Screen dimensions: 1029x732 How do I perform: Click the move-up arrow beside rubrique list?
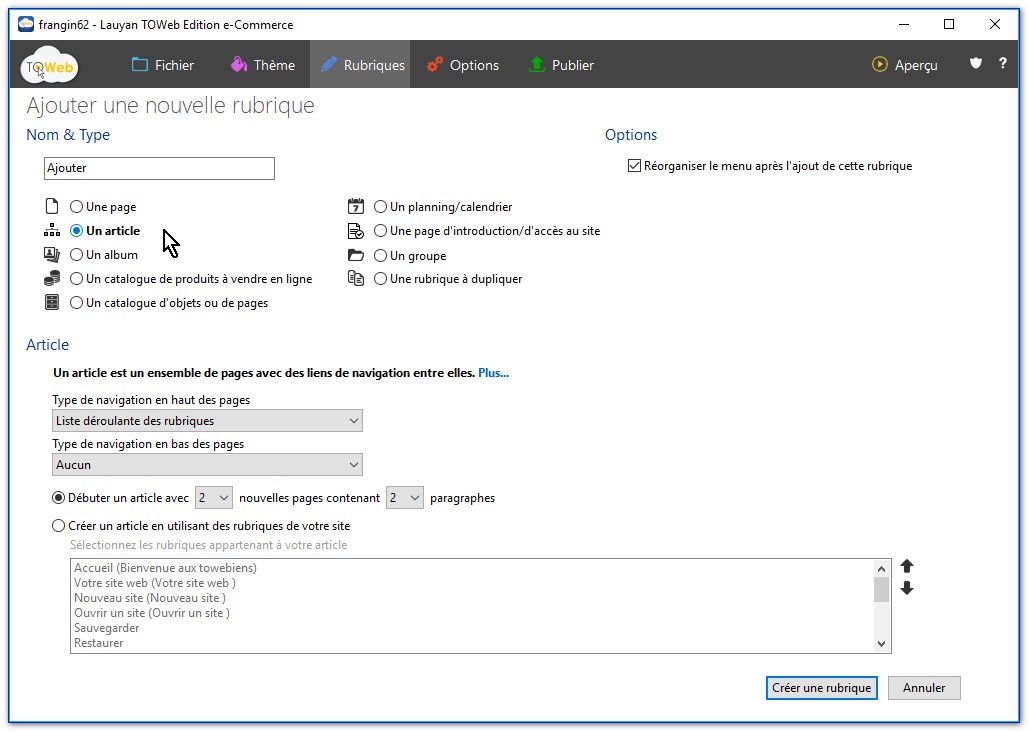pyautogui.click(x=907, y=567)
